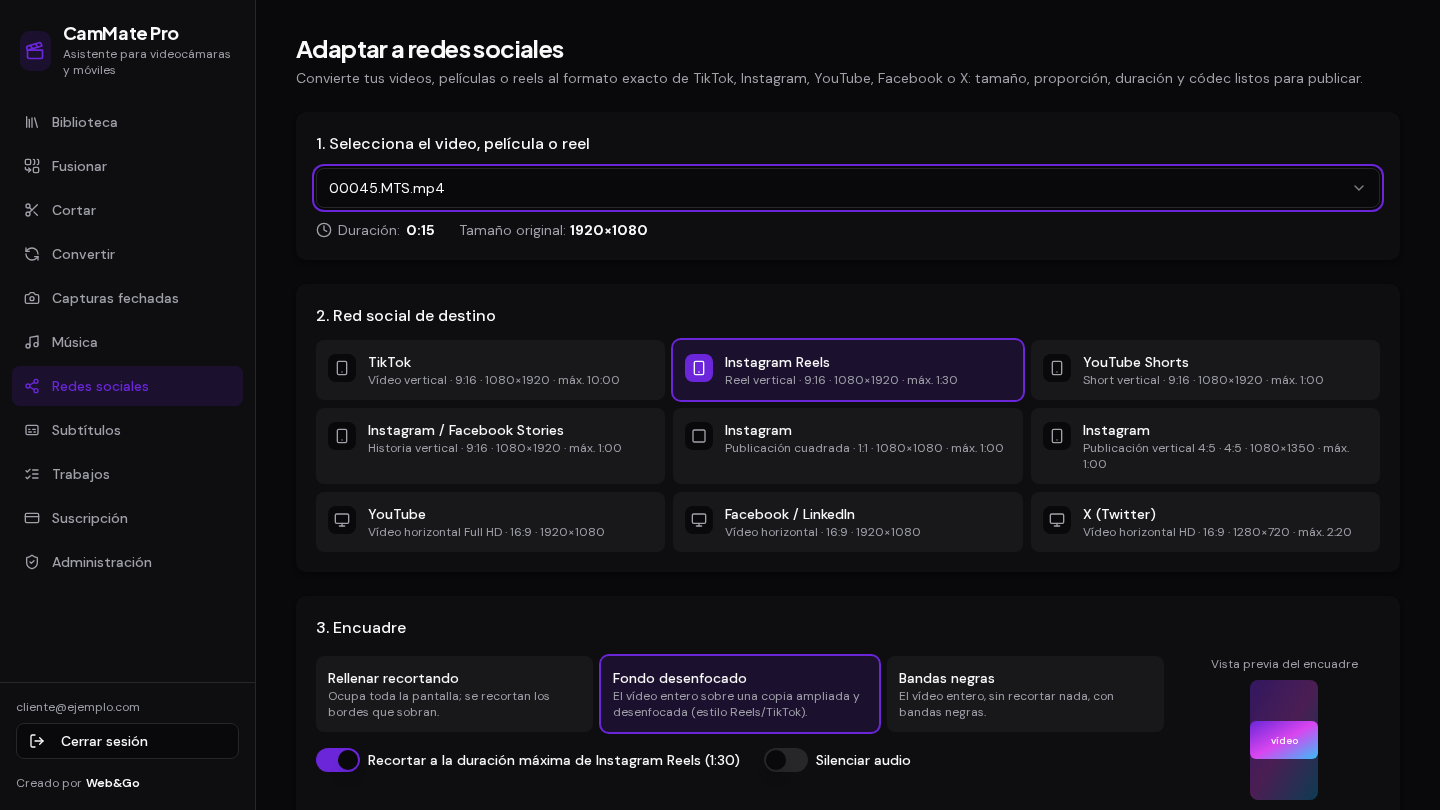Click the Capturas fechadas camera icon
Viewport: 1440px width, 810px height.
32,298
